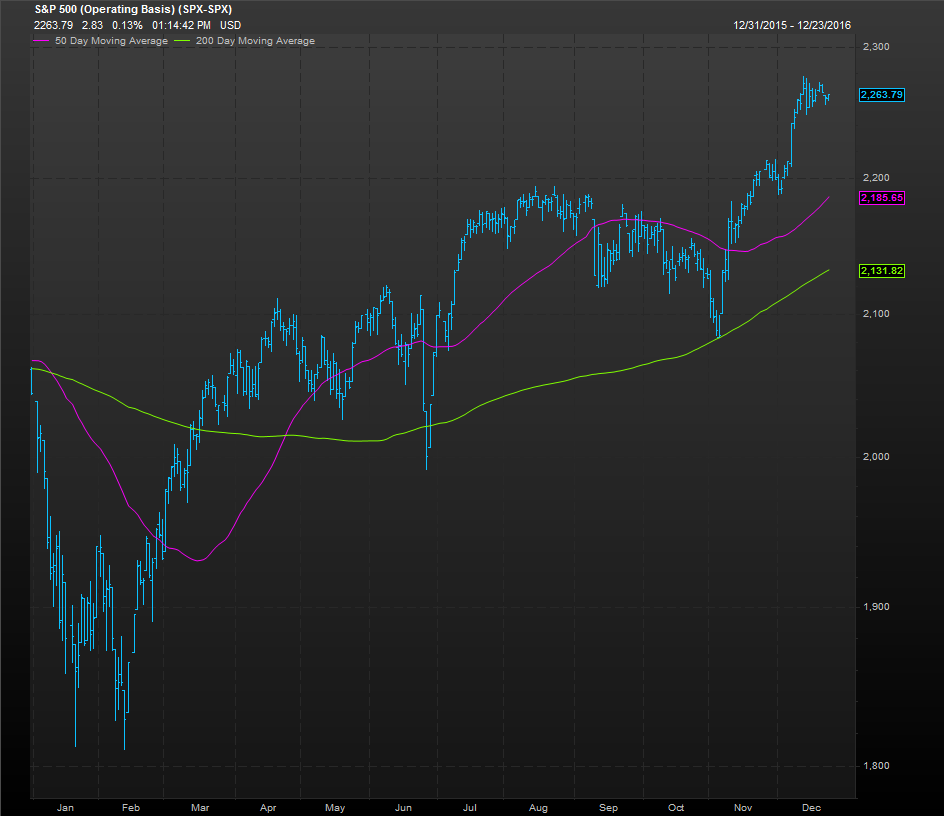944x816 pixels.
Task: Click the 200 Day Moving Average legend
Action: 255,41
